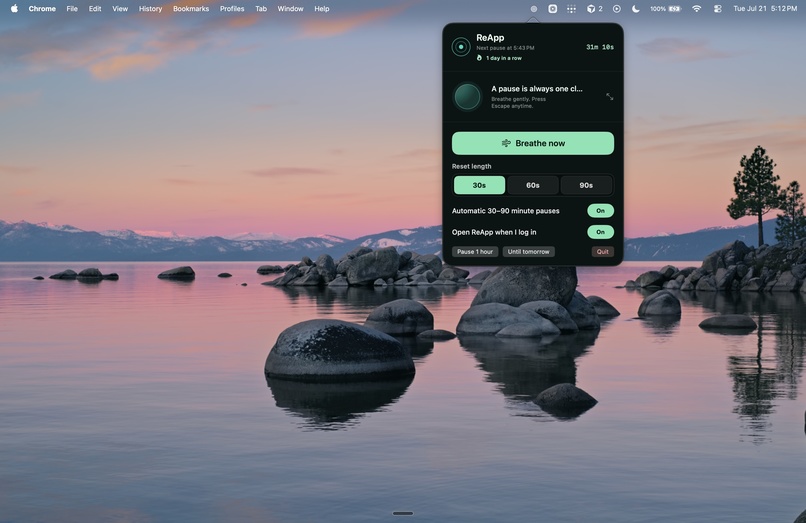The height and width of the screenshot is (523, 806).
Task: Click the '1 day in a row' streak text
Action: click(504, 58)
